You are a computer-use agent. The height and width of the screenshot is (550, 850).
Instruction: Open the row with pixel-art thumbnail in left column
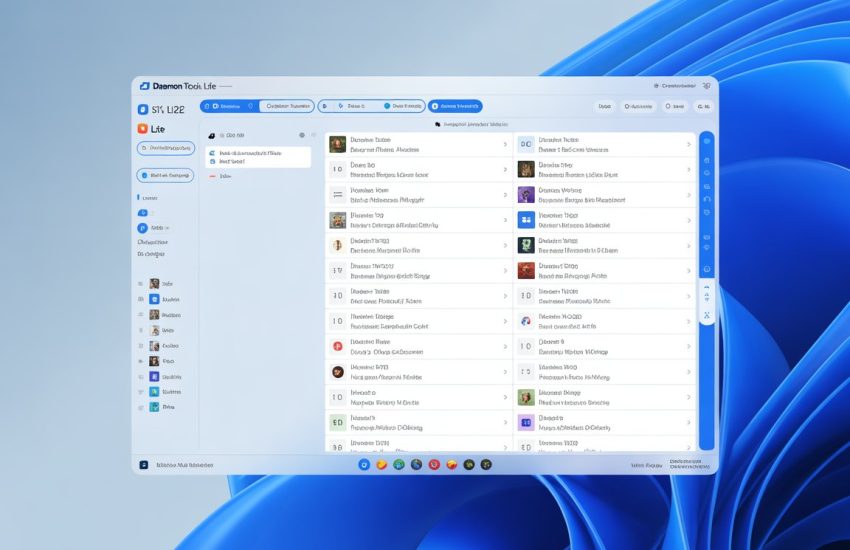coord(418,220)
